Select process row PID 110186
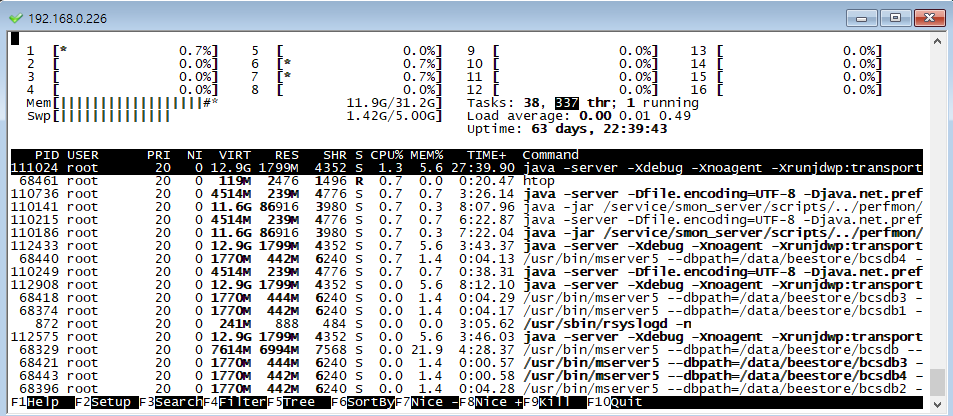The width and height of the screenshot is (953, 416). click(467, 233)
